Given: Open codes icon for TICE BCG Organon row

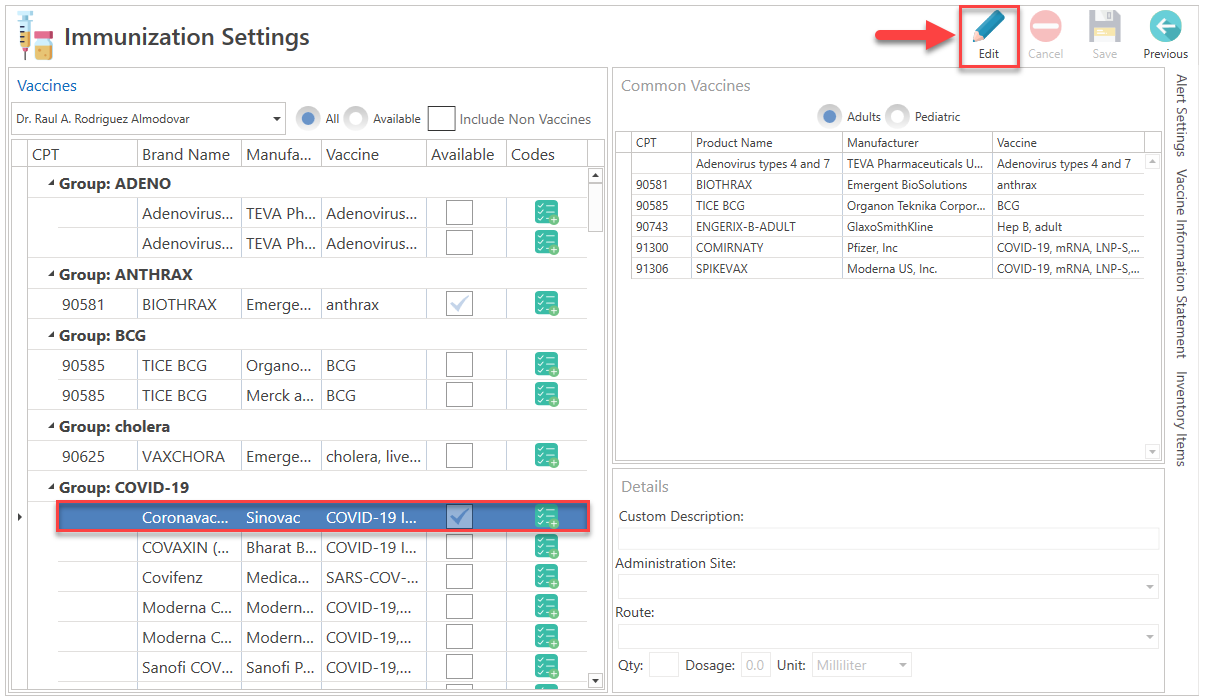Looking at the screenshot, I should [546, 365].
